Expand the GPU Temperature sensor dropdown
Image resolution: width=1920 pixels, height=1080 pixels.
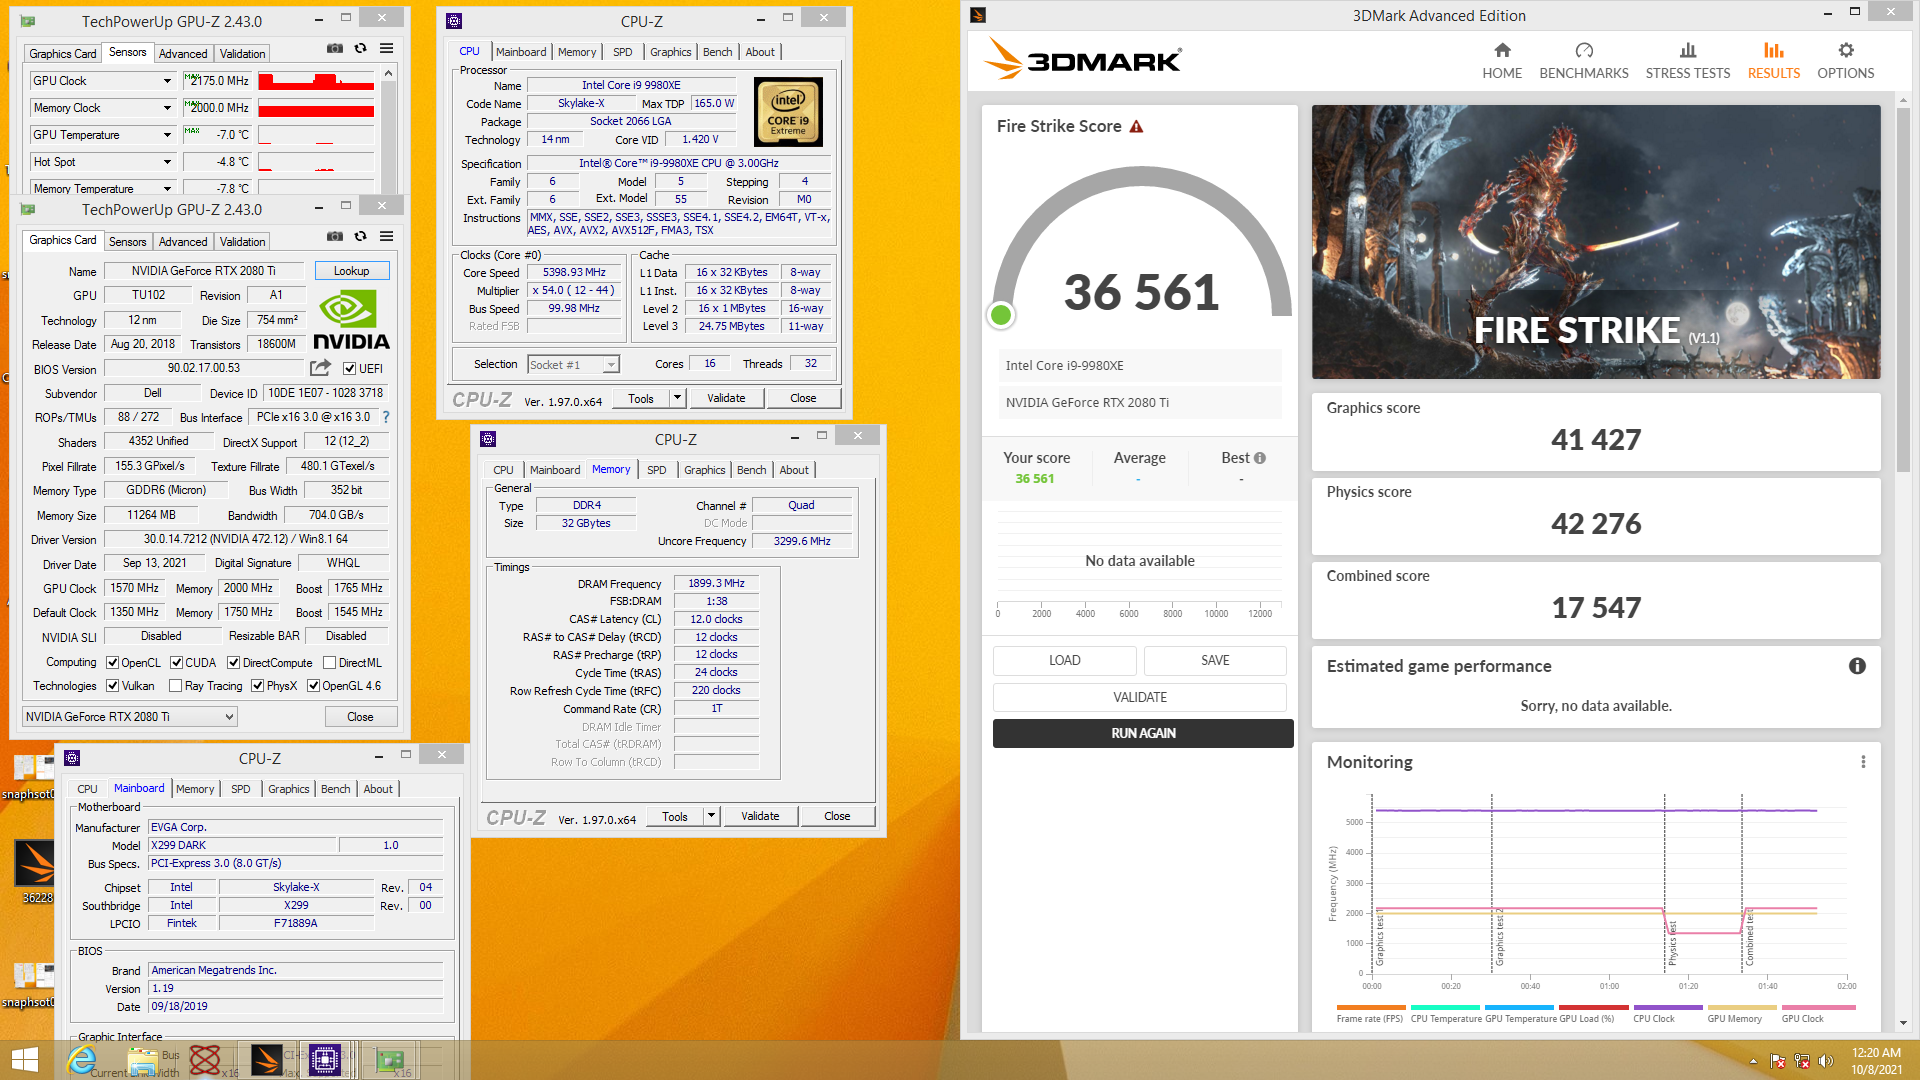(167, 135)
